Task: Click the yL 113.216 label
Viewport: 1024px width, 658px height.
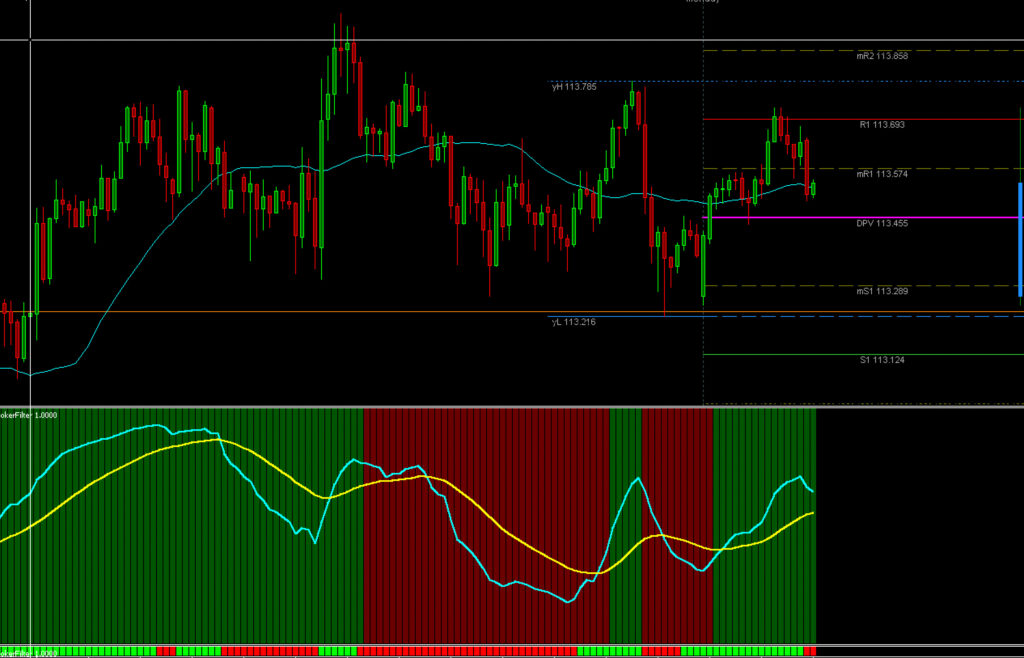Action: point(573,322)
